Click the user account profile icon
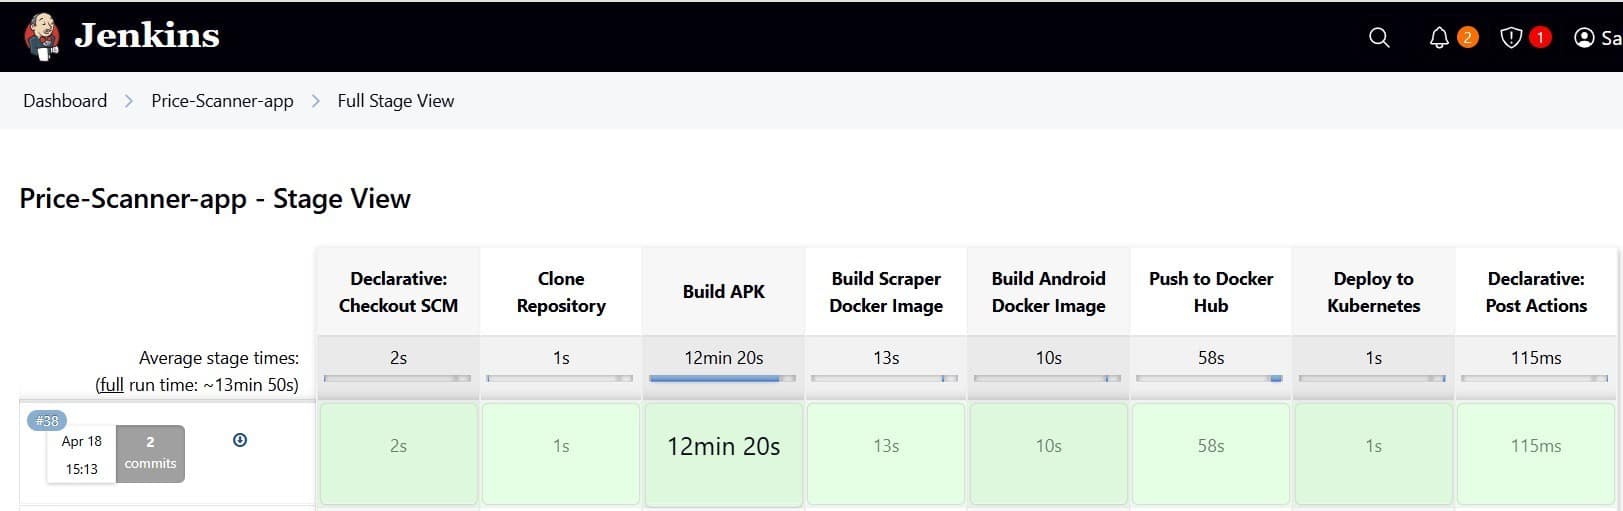Viewport: 1623px width, 511px height. pos(1584,38)
